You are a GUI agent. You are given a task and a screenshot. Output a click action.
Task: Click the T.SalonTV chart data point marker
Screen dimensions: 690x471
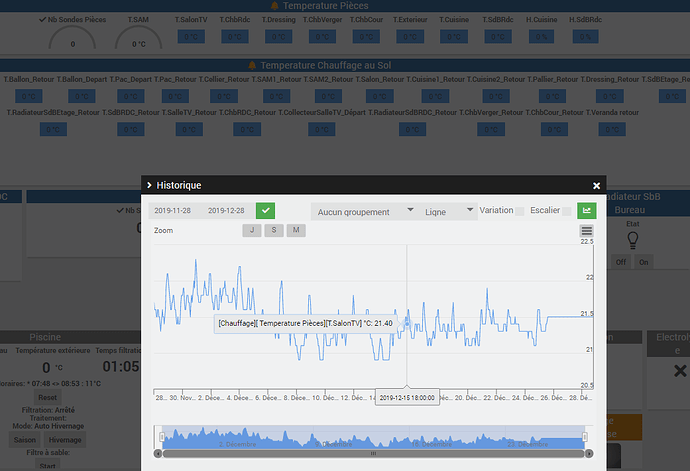click(407, 324)
